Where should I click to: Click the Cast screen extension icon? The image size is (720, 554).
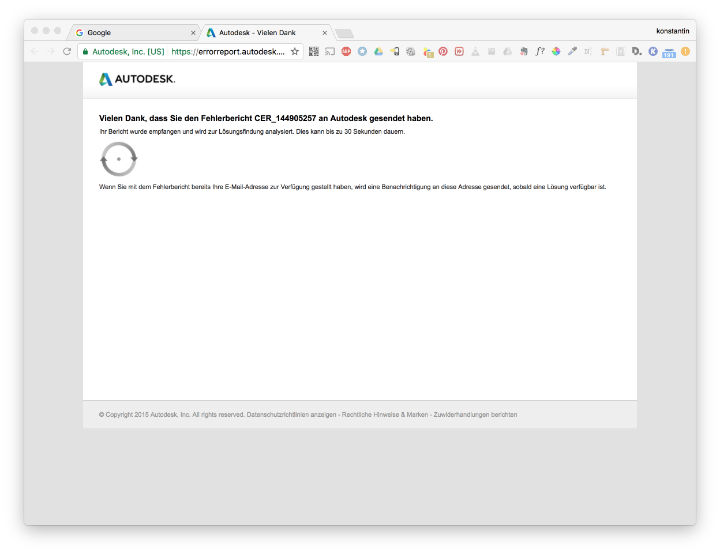(330, 51)
